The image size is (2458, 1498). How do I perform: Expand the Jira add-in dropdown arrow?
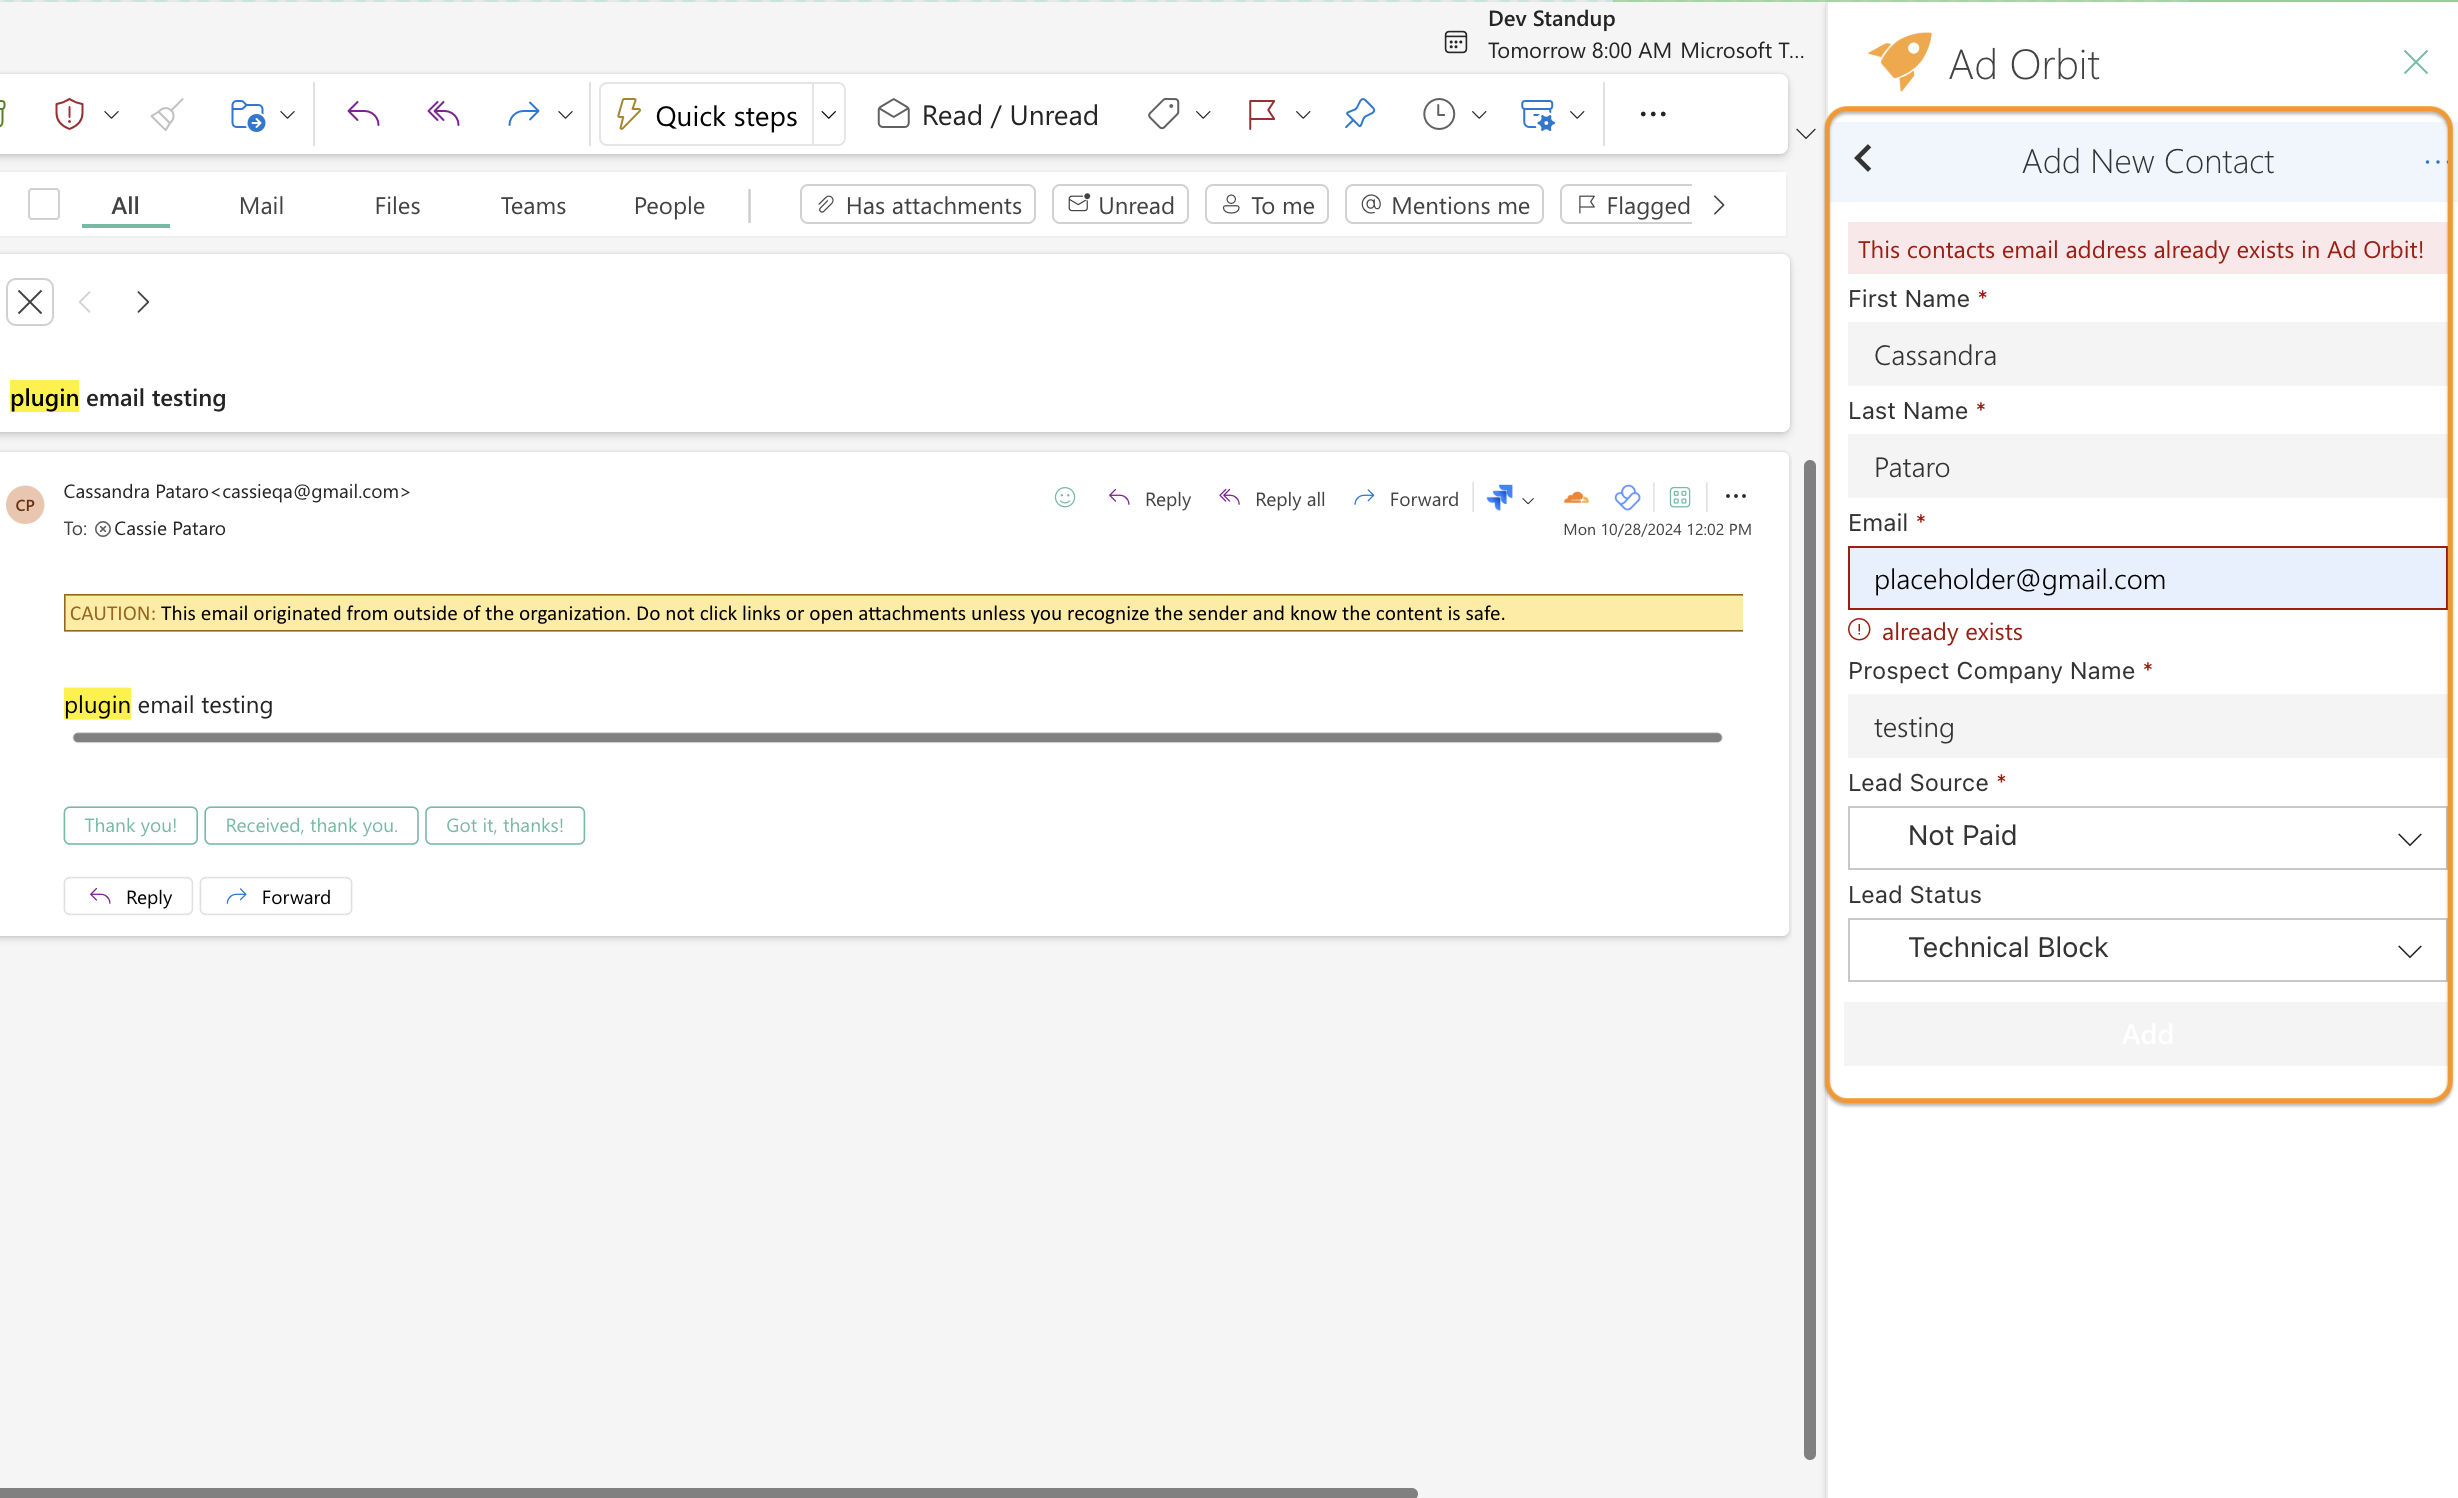[x=1528, y=500]
